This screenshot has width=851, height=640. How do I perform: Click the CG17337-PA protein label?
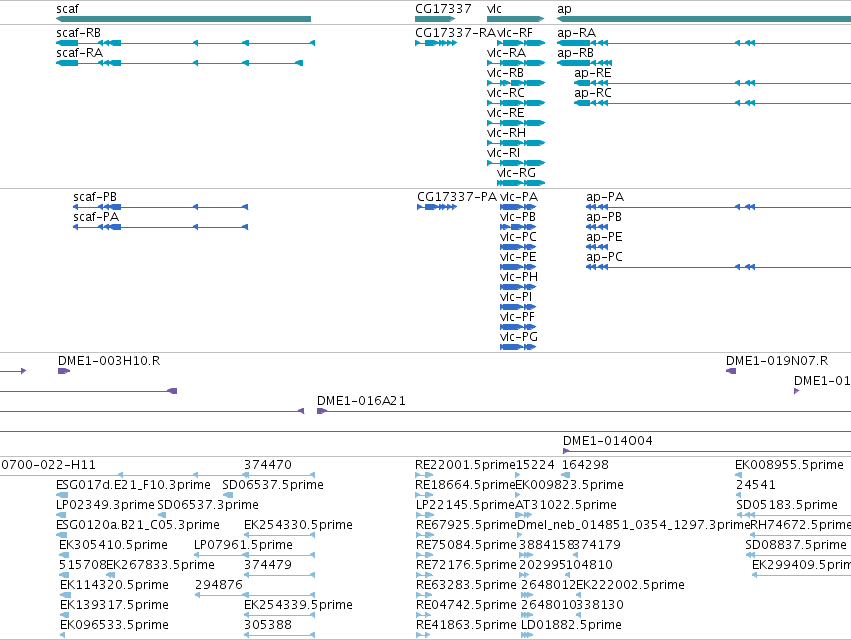coord(457,197)
